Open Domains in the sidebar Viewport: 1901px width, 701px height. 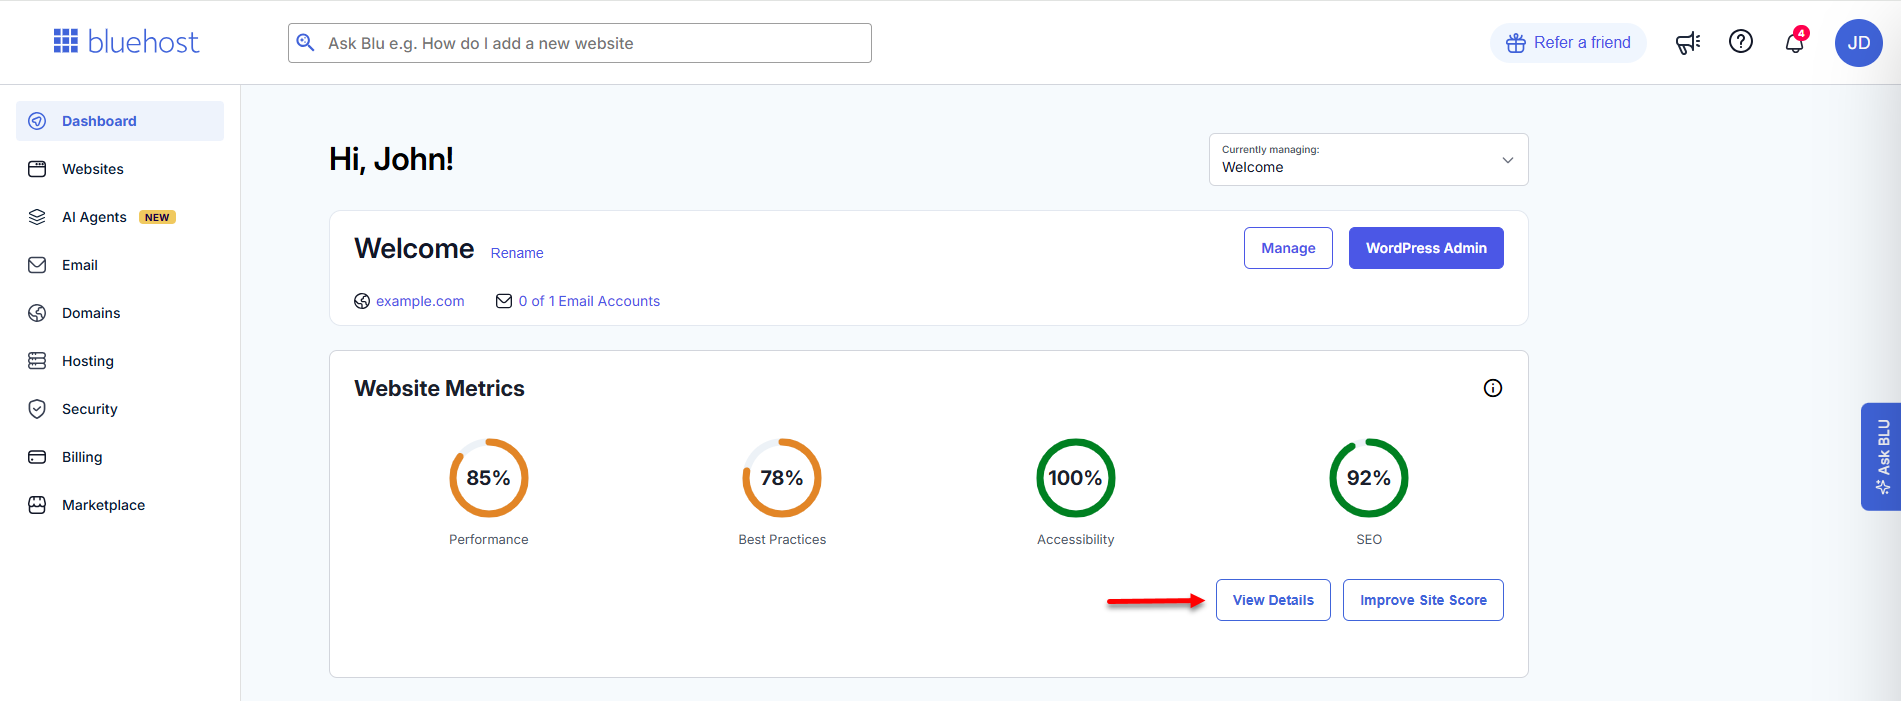coord(120,313)
